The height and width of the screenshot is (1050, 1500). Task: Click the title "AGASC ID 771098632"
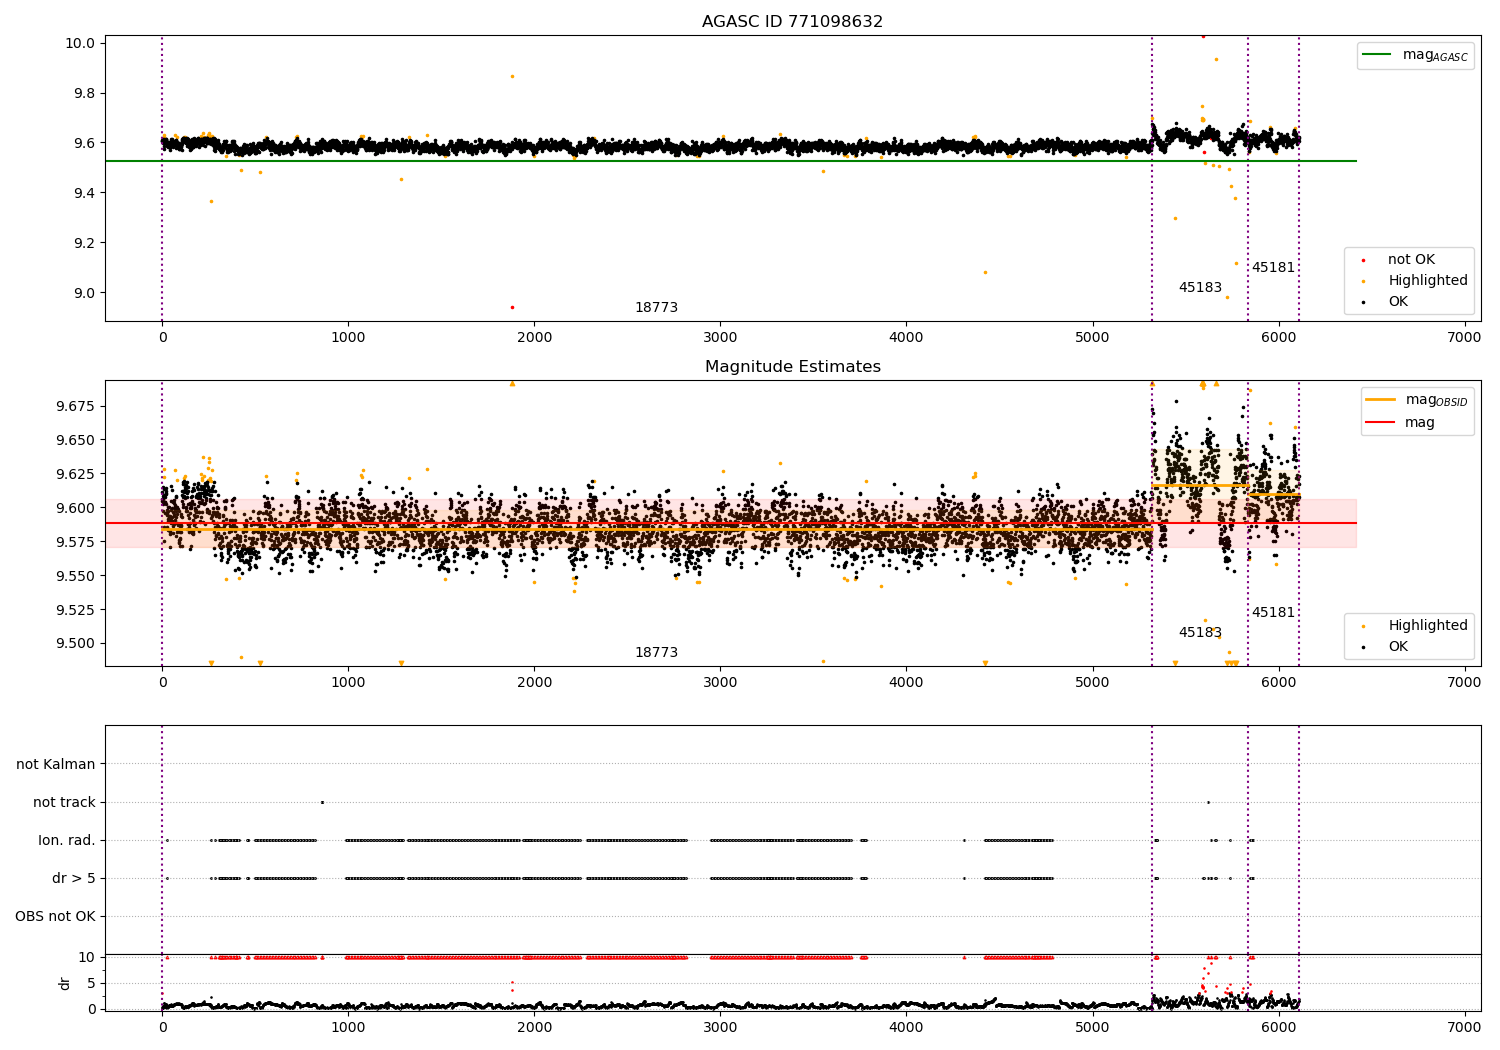(x=792, y=21)
